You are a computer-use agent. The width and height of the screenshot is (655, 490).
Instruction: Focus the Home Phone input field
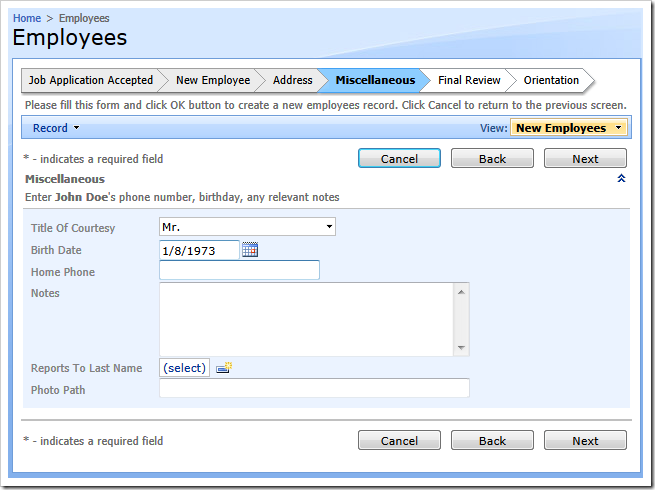point(239,271)
